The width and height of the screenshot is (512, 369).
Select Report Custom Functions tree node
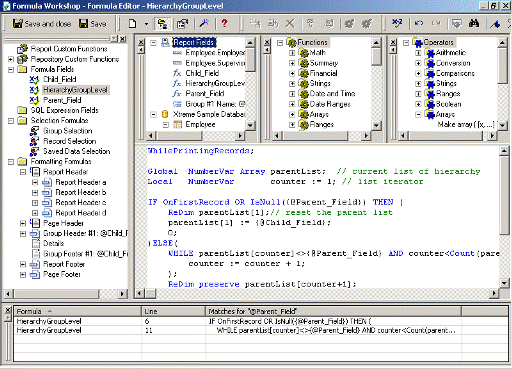pos(69,49)
